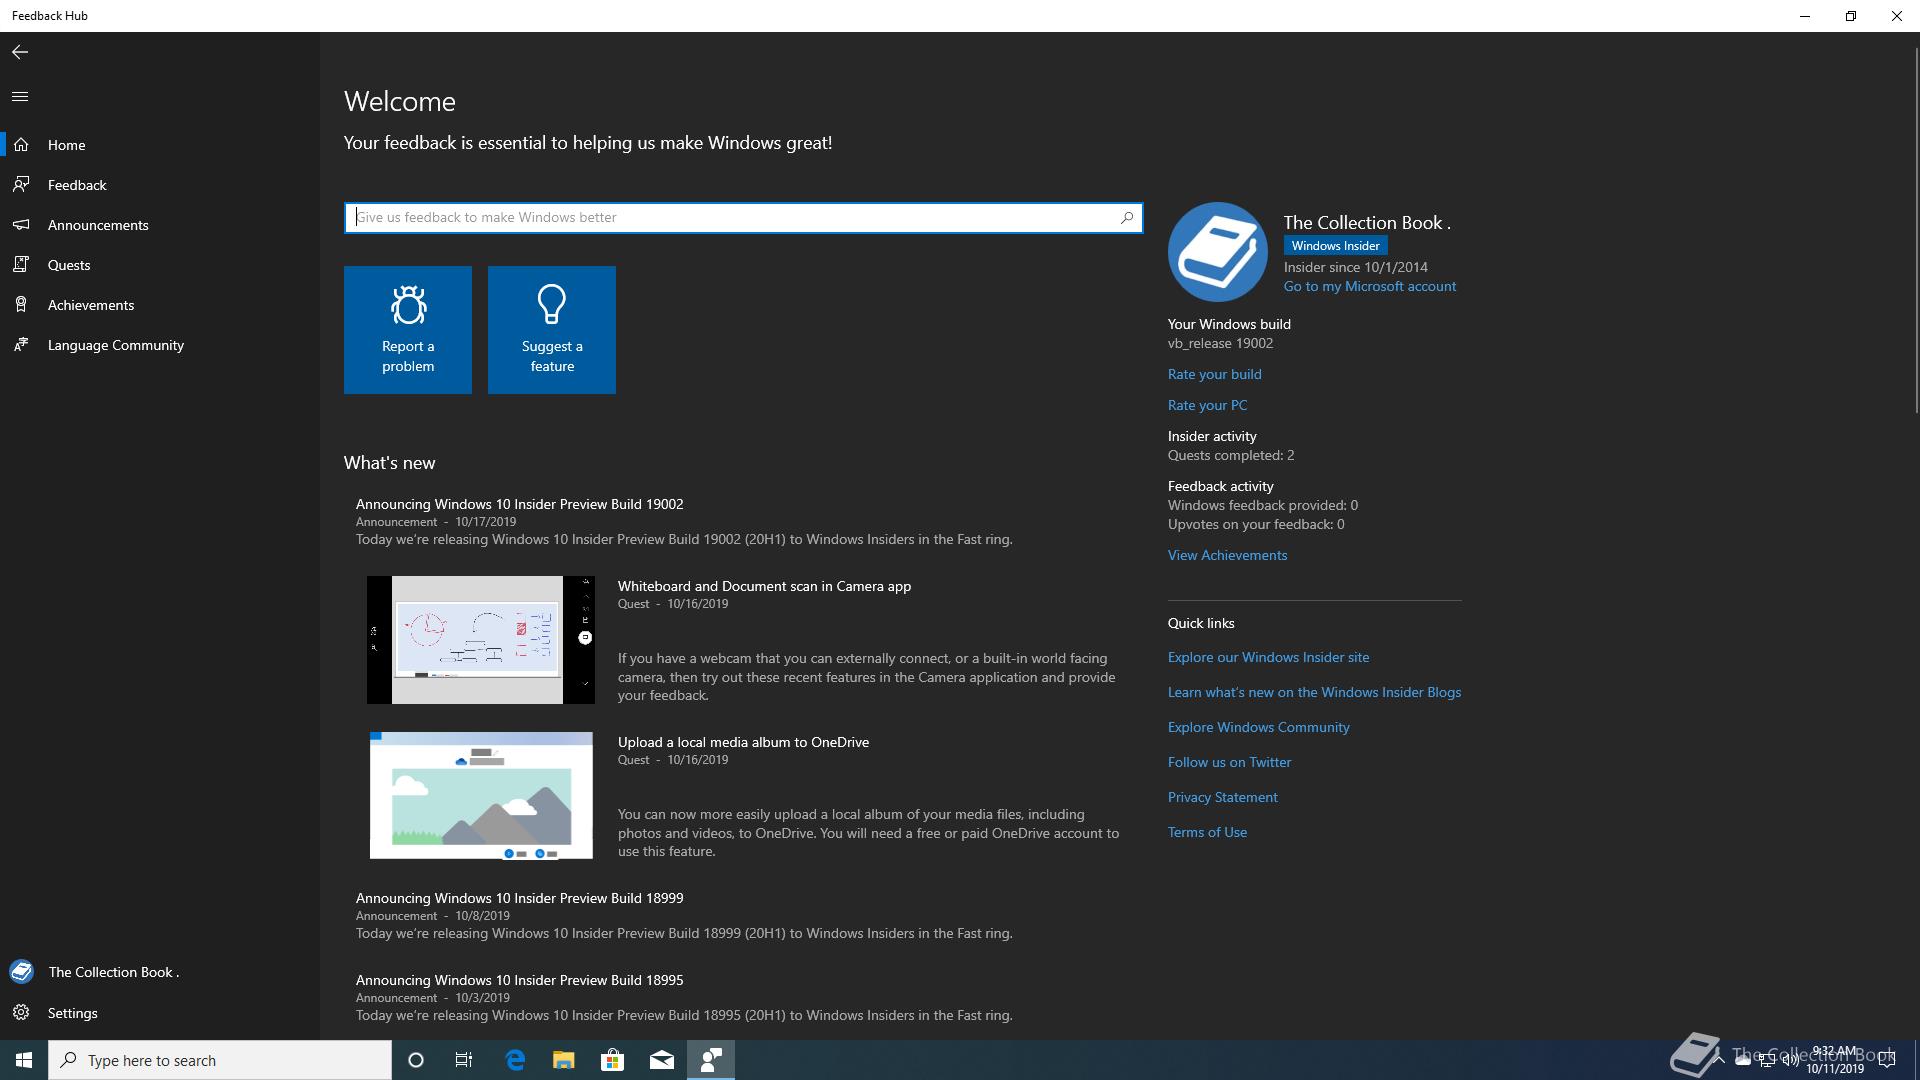Open Windows Insider Blogs link
1920x1080 pixels.
coord(1314,692)
